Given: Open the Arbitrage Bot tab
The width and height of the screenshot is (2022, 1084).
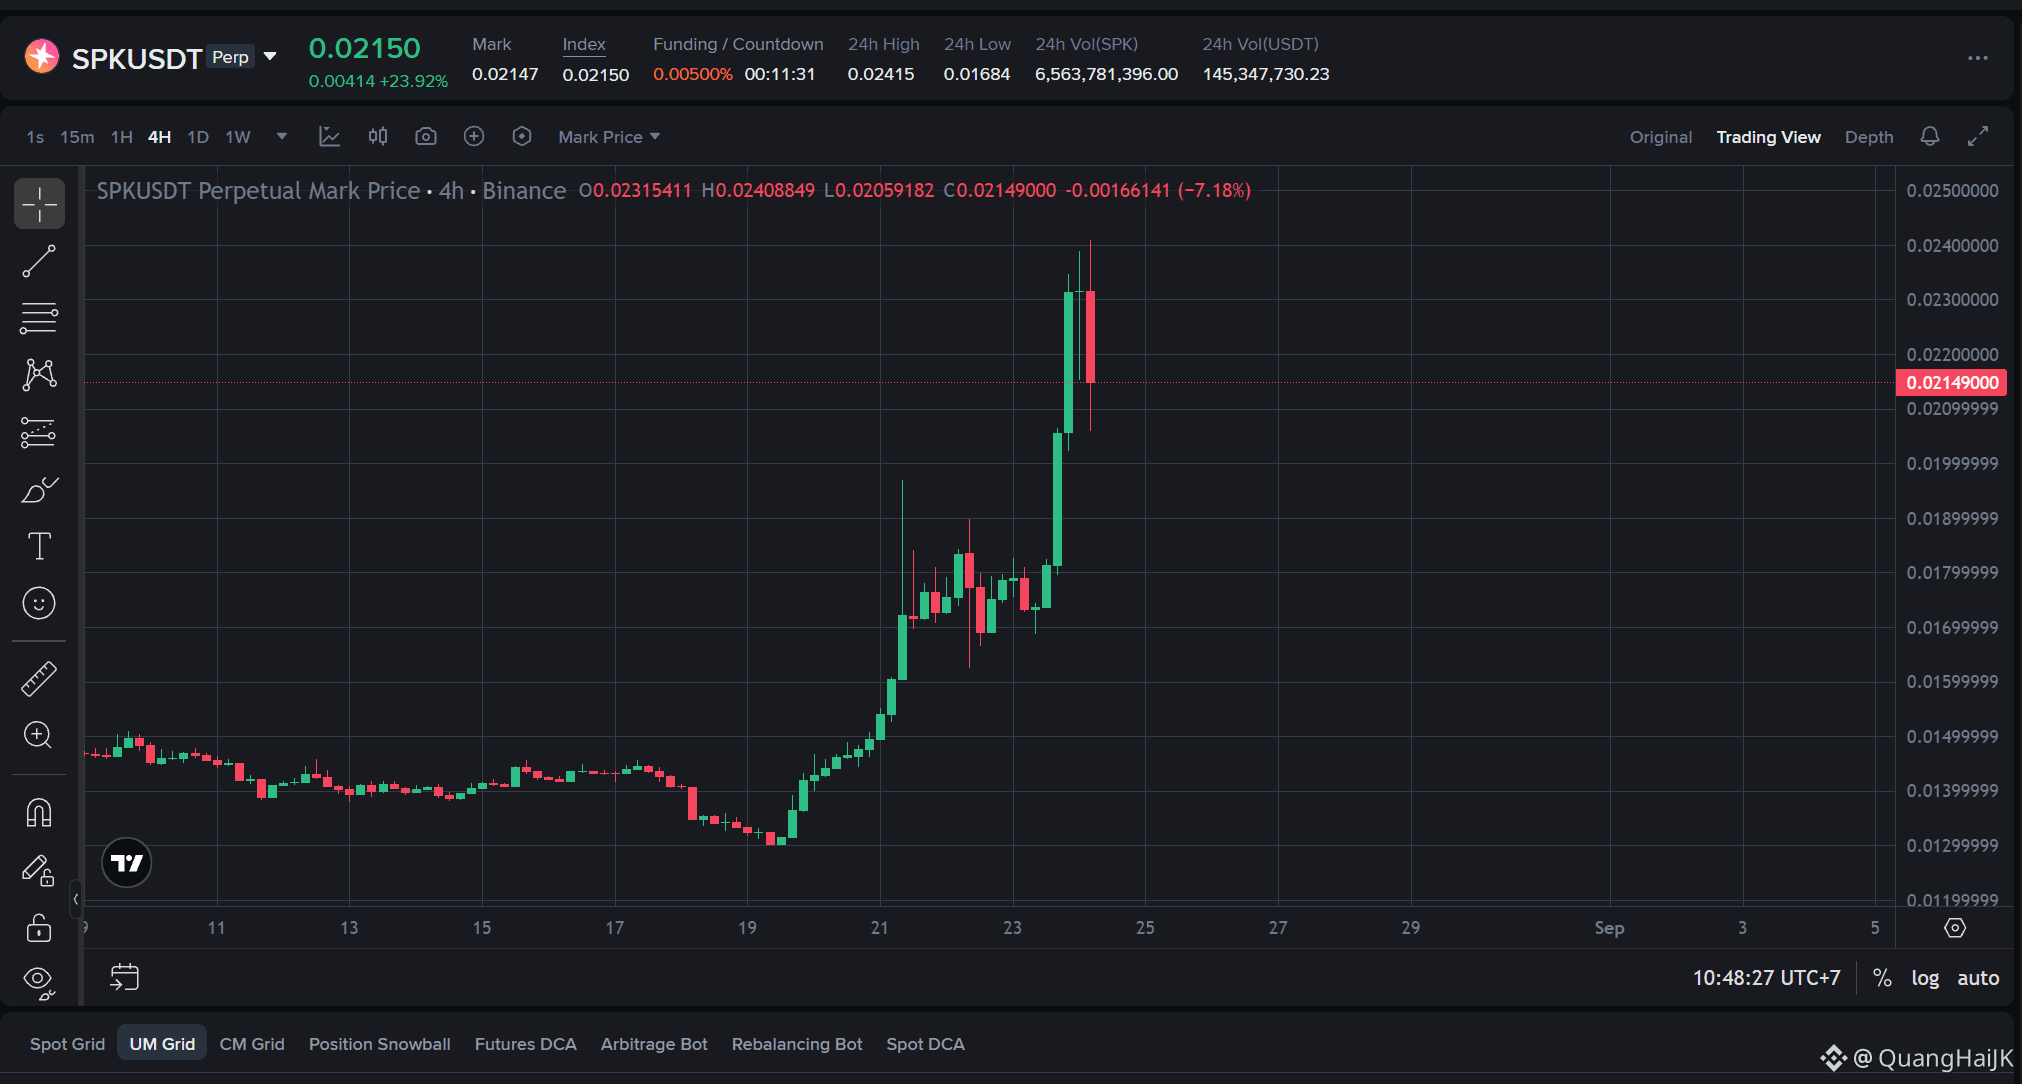Looking at the screenshot, I should tap(654, 1044).
